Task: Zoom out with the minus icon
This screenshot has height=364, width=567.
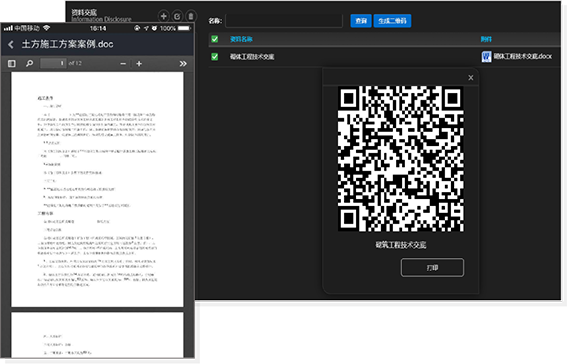Action: 123,64
